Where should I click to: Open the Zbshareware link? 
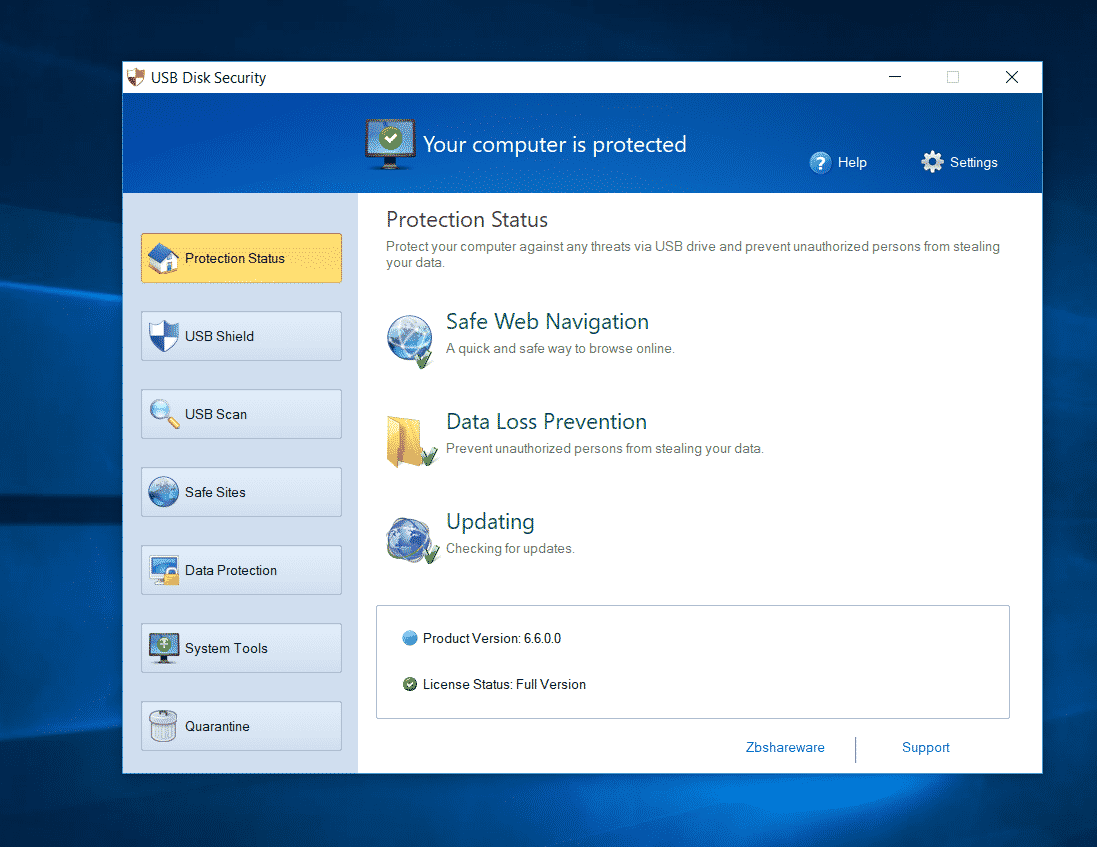[785, 747]
